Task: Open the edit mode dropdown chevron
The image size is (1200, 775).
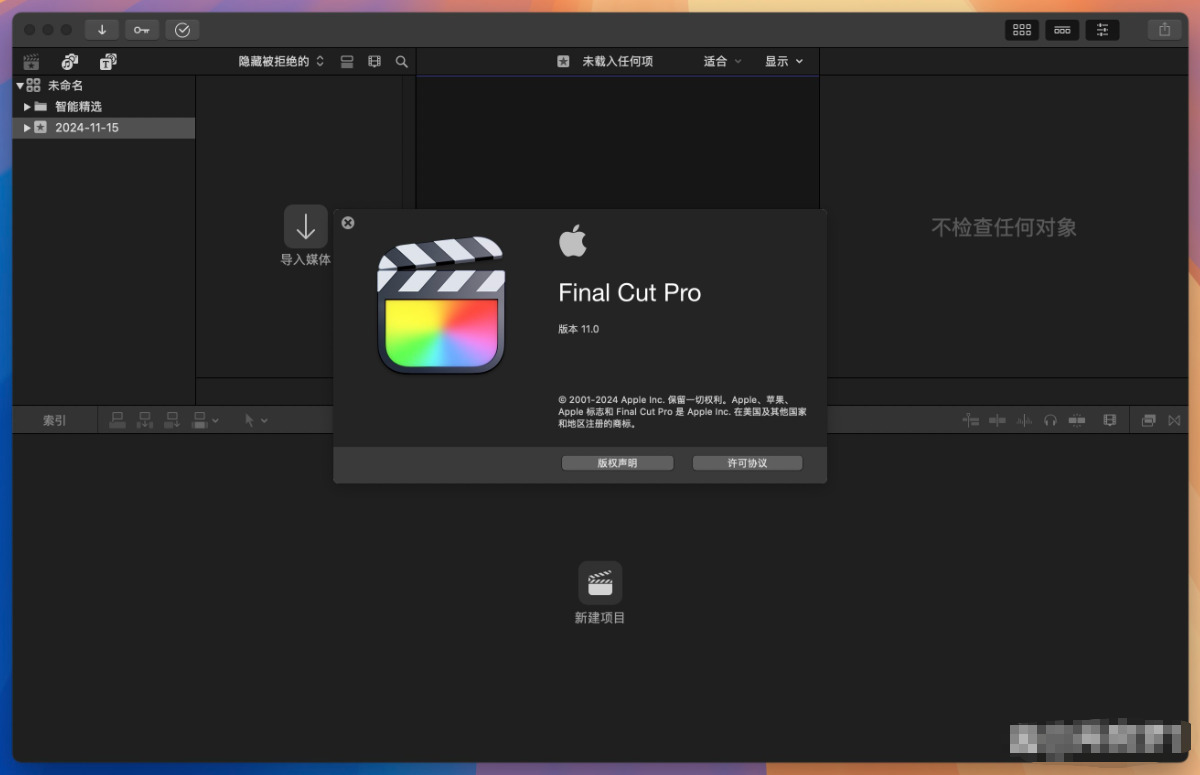Action: coord(215,421)
